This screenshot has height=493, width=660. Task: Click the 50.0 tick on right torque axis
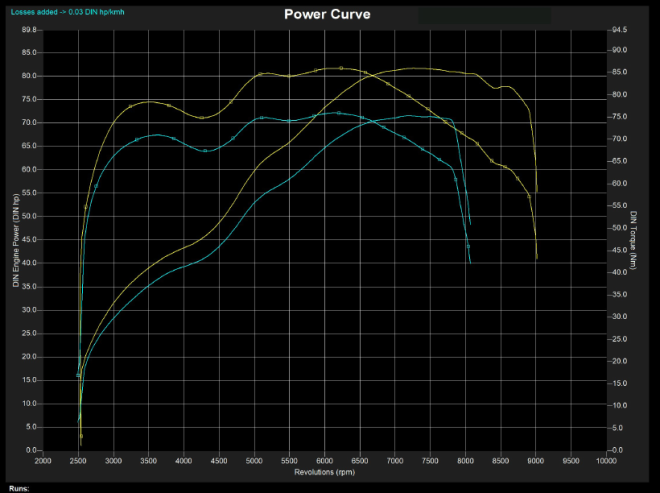click(619, 228)
